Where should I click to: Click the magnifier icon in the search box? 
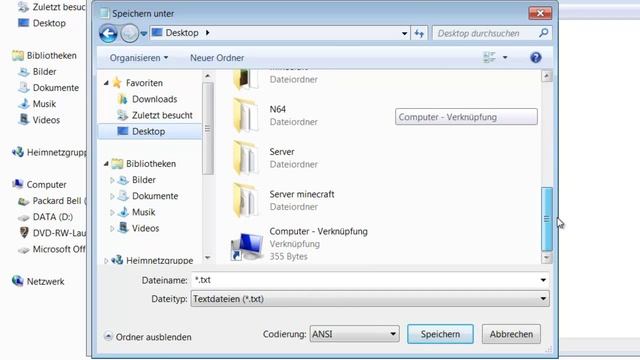[x=544, y=33]
